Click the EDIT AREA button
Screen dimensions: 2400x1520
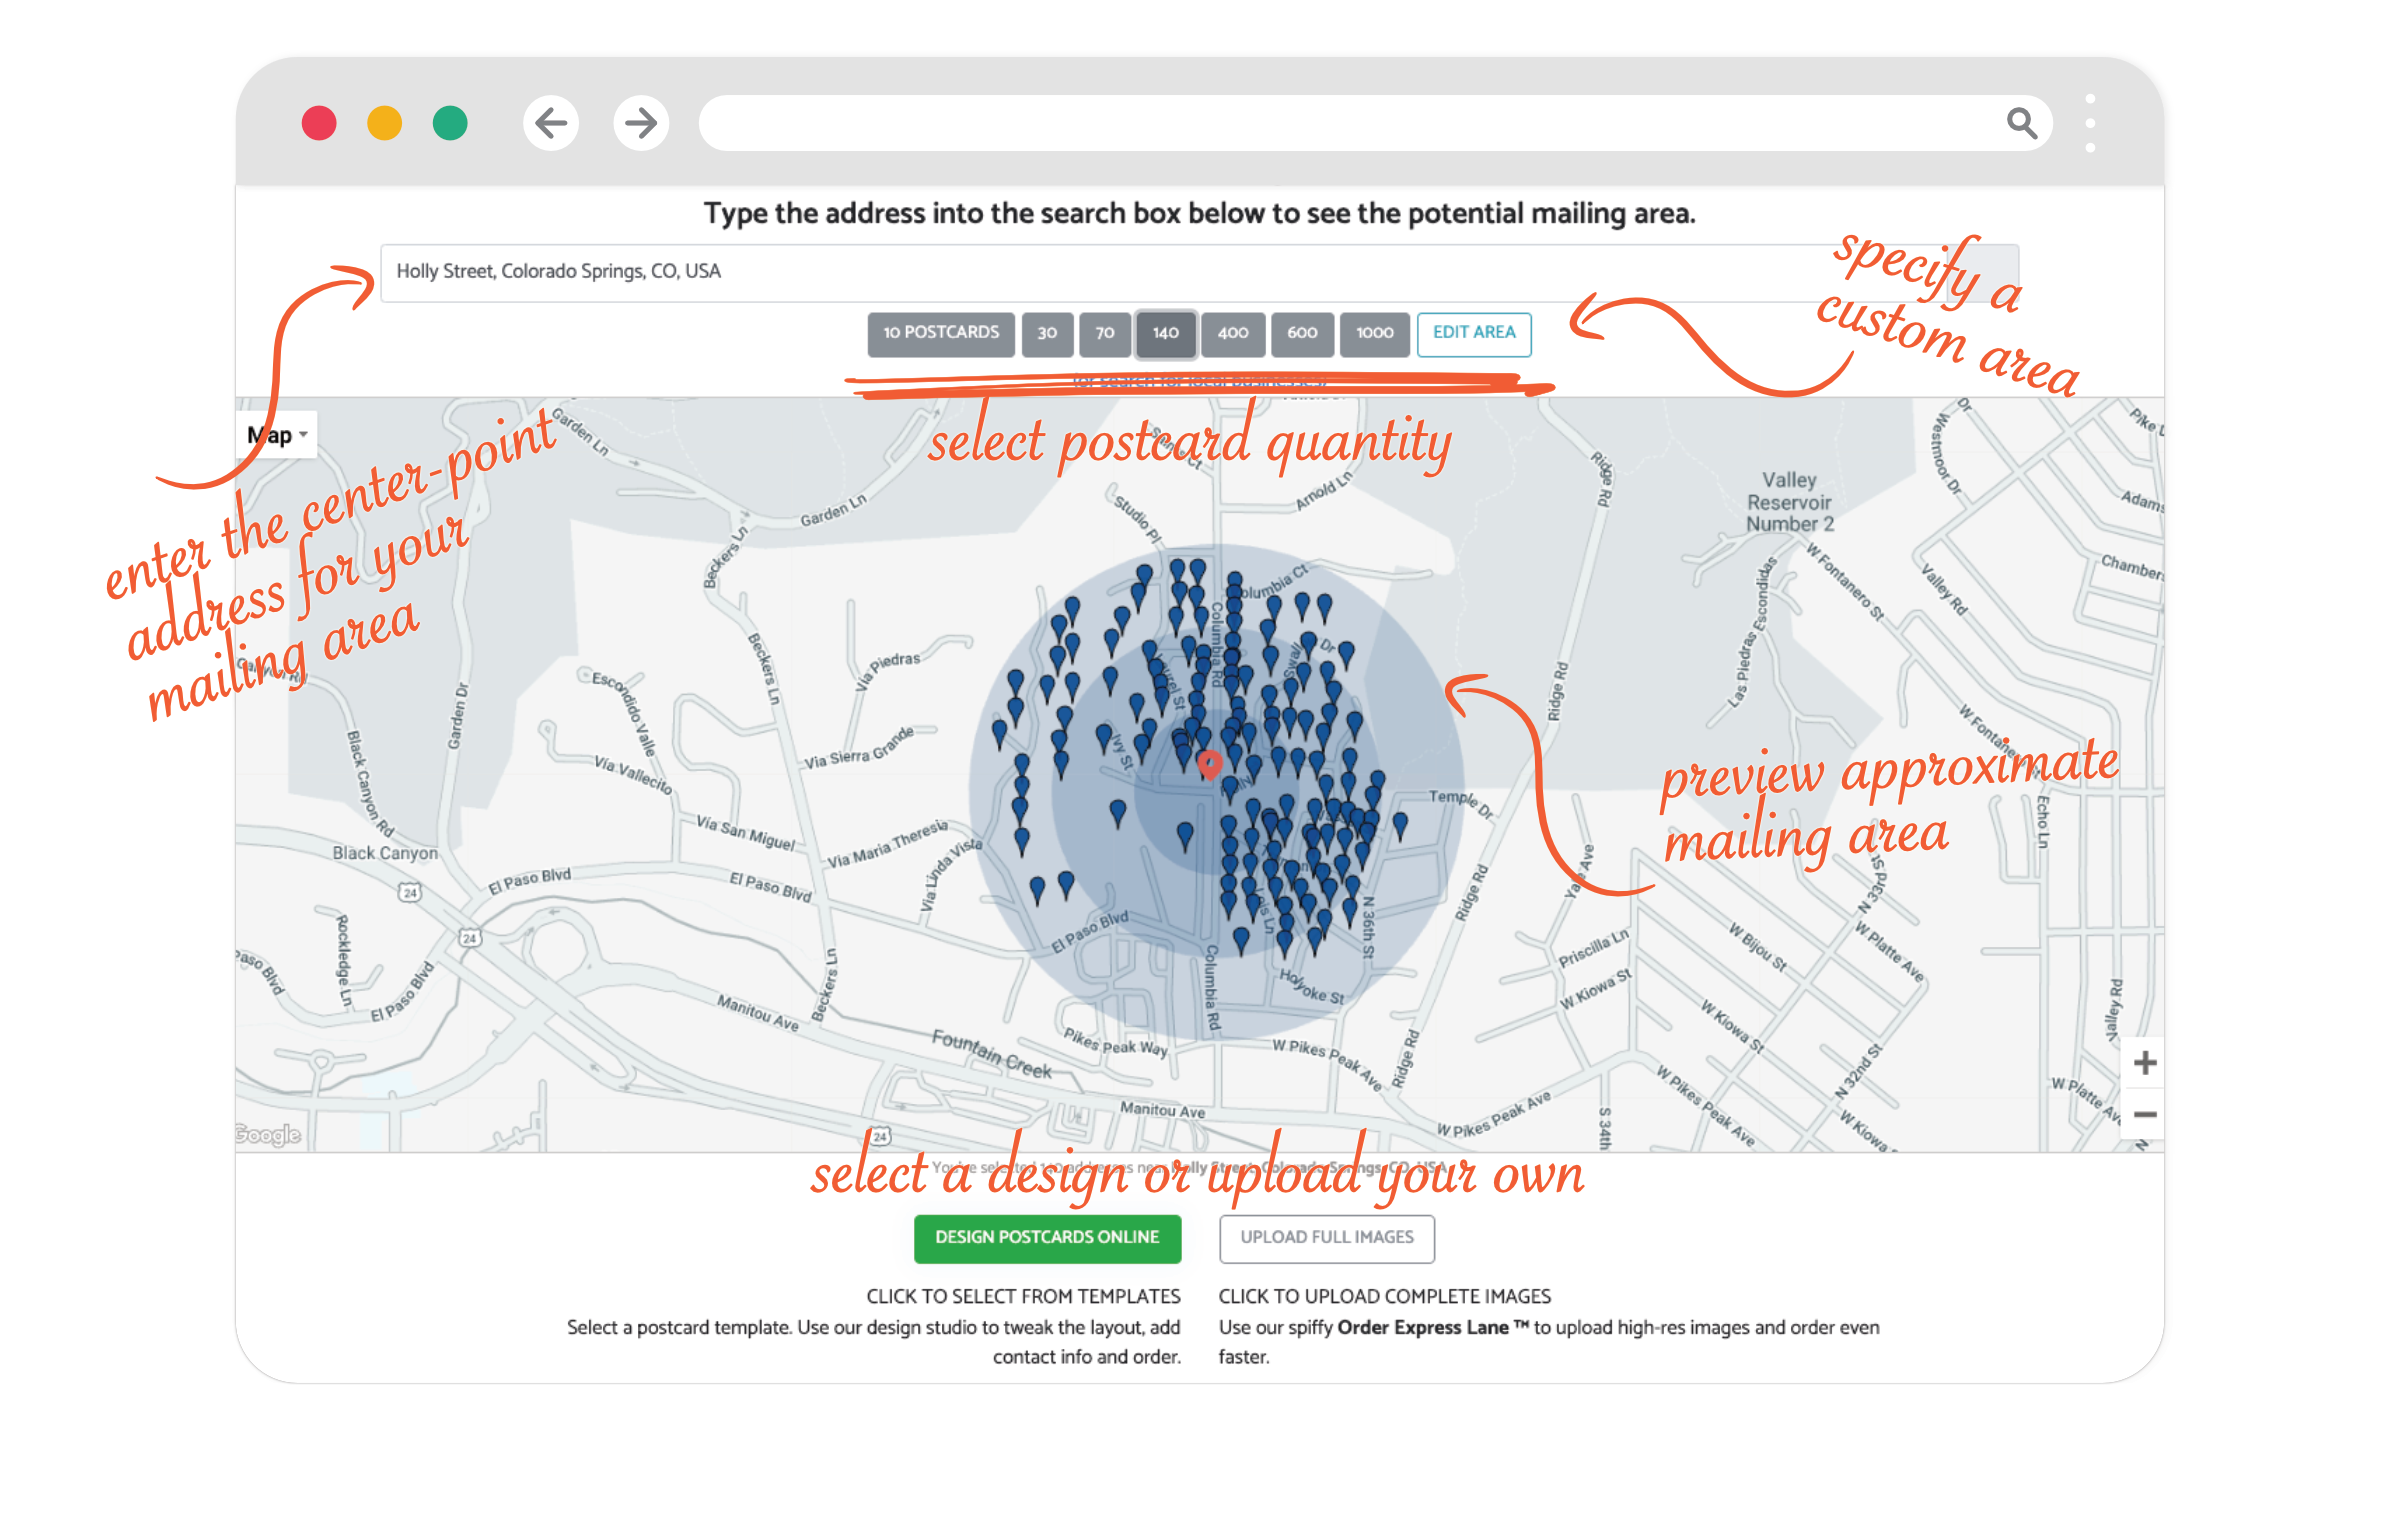click(1474, 333)
